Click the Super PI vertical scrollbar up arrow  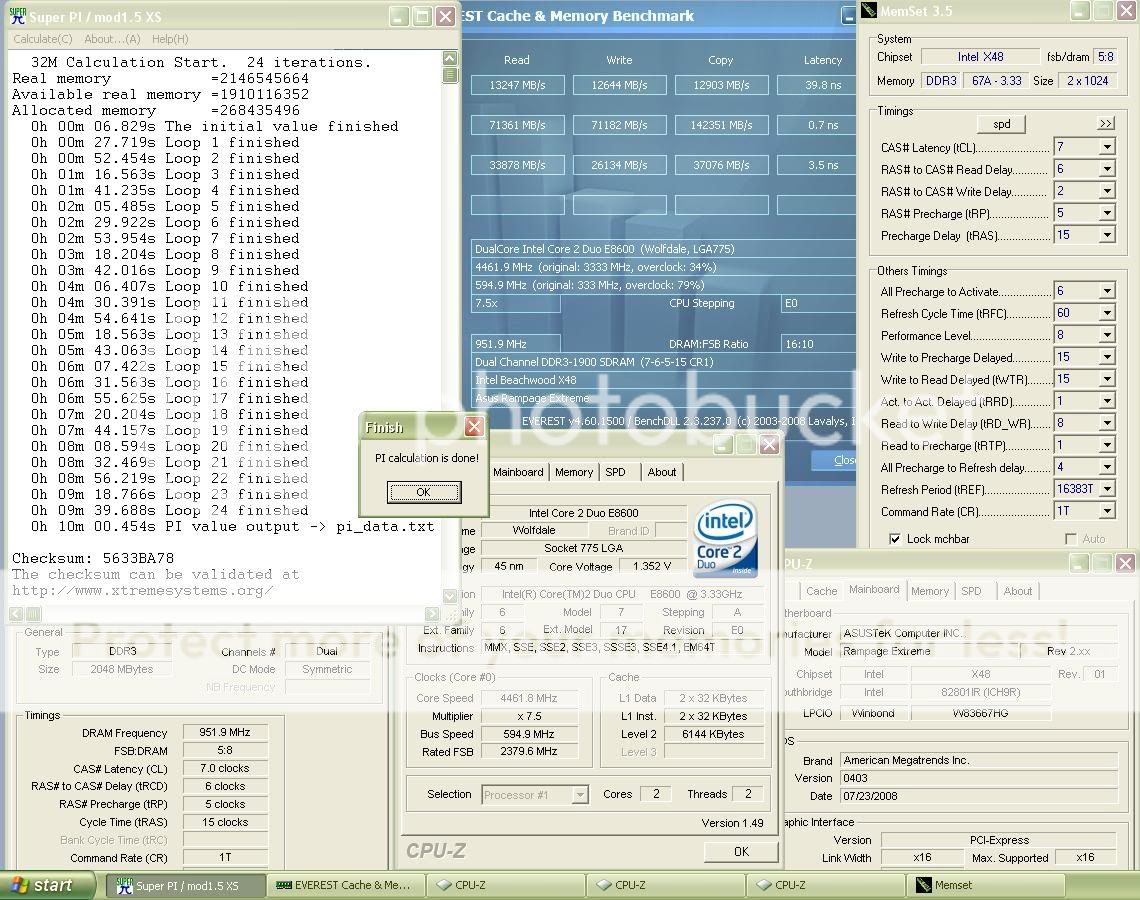(x=450, y=58)
